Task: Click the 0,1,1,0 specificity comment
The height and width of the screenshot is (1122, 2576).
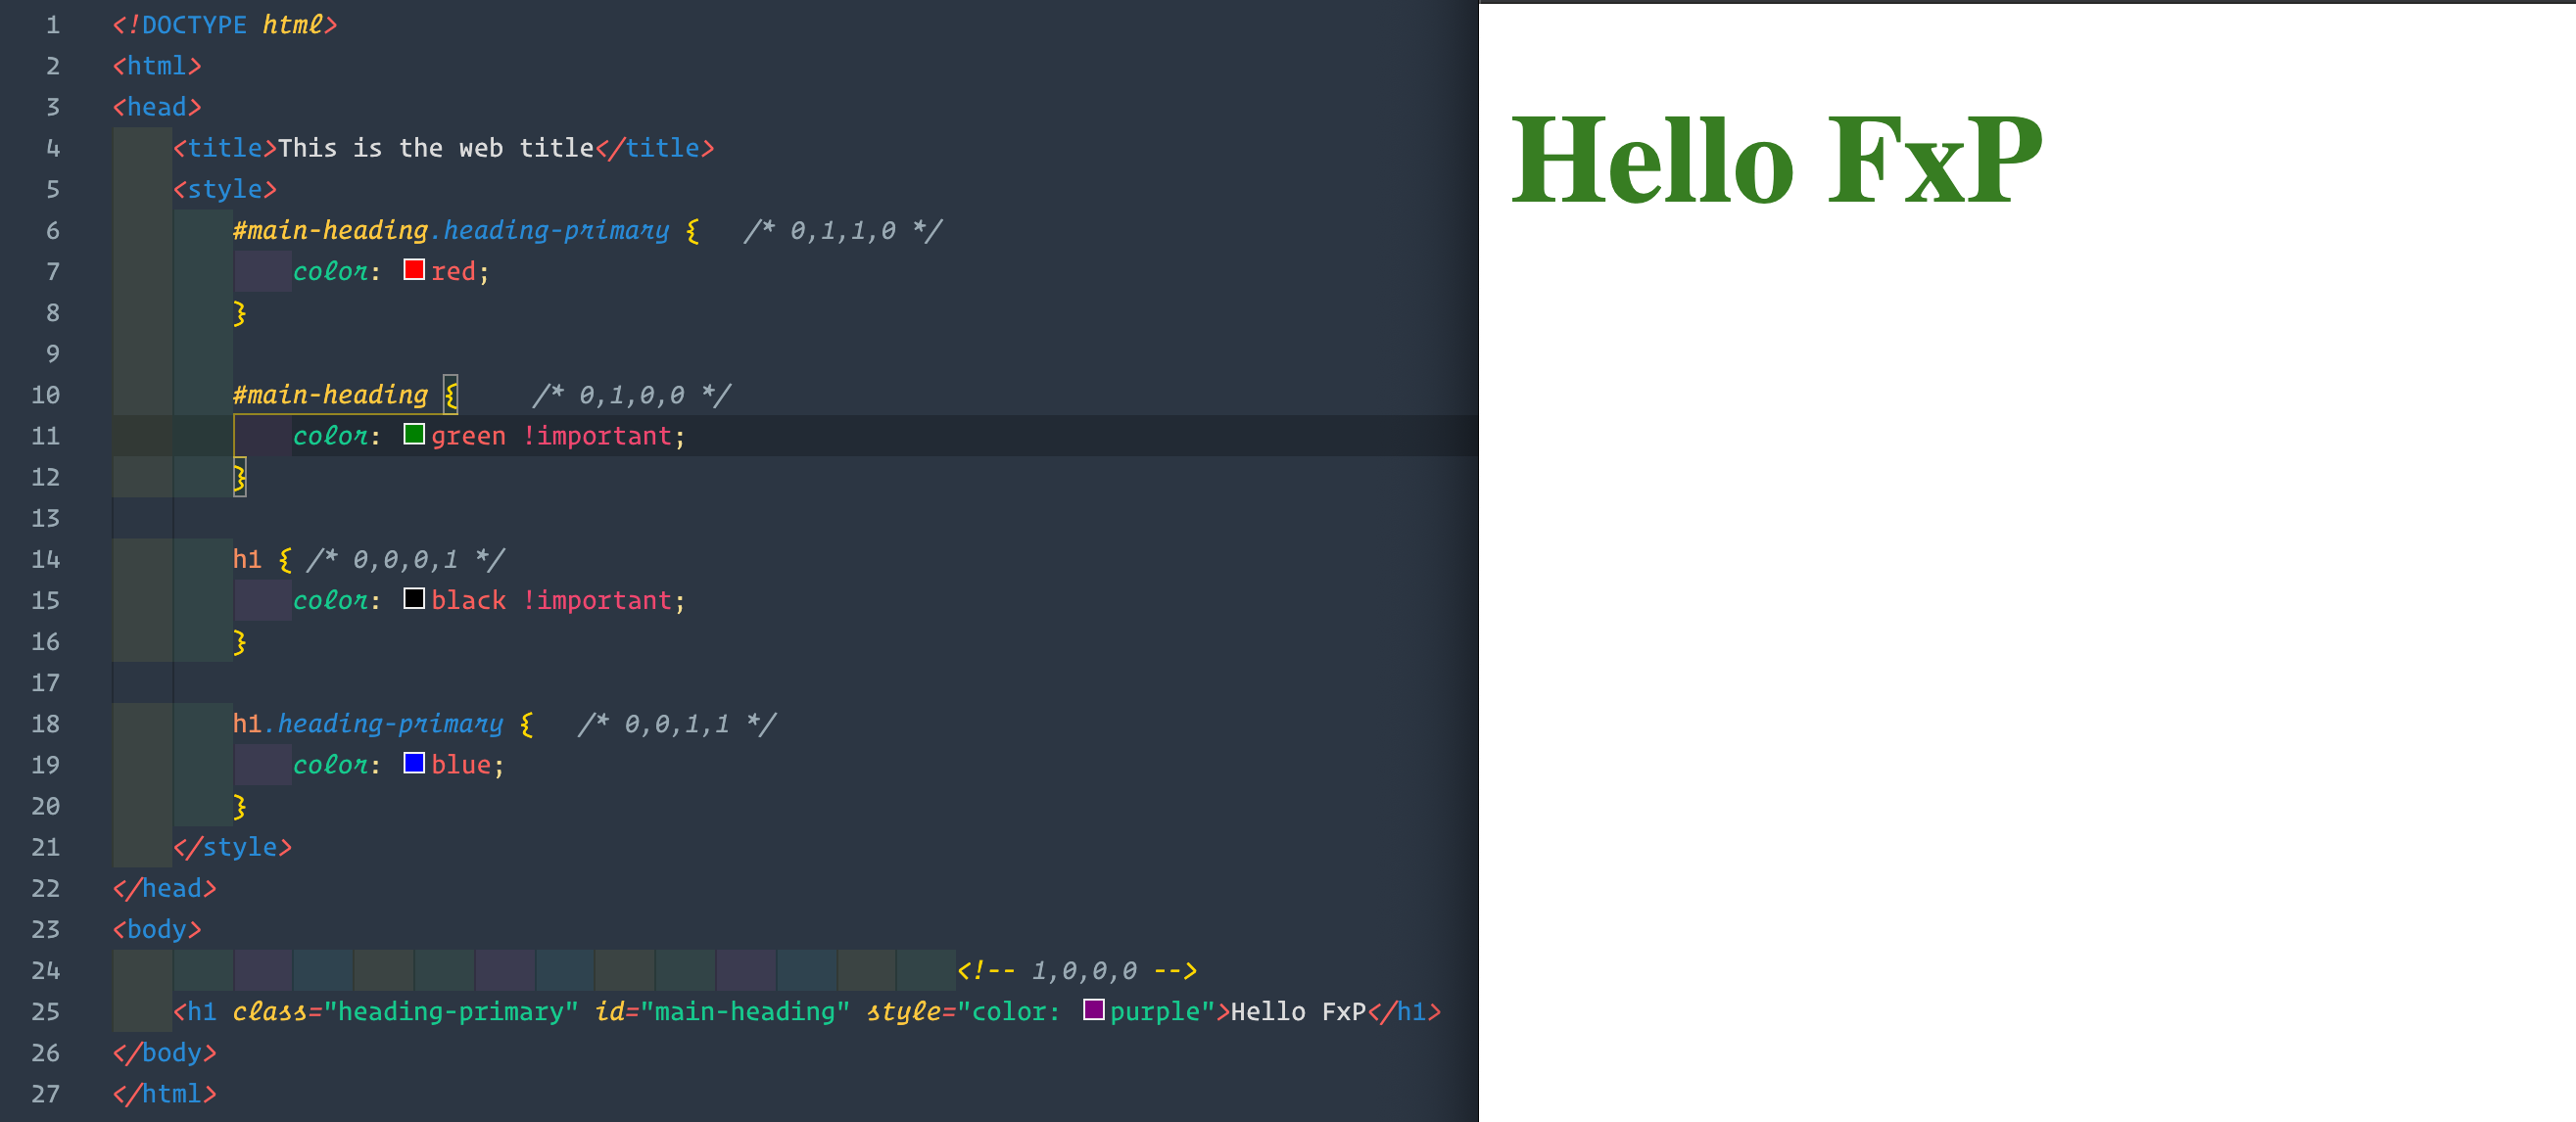Action: (x=842, y=231)
